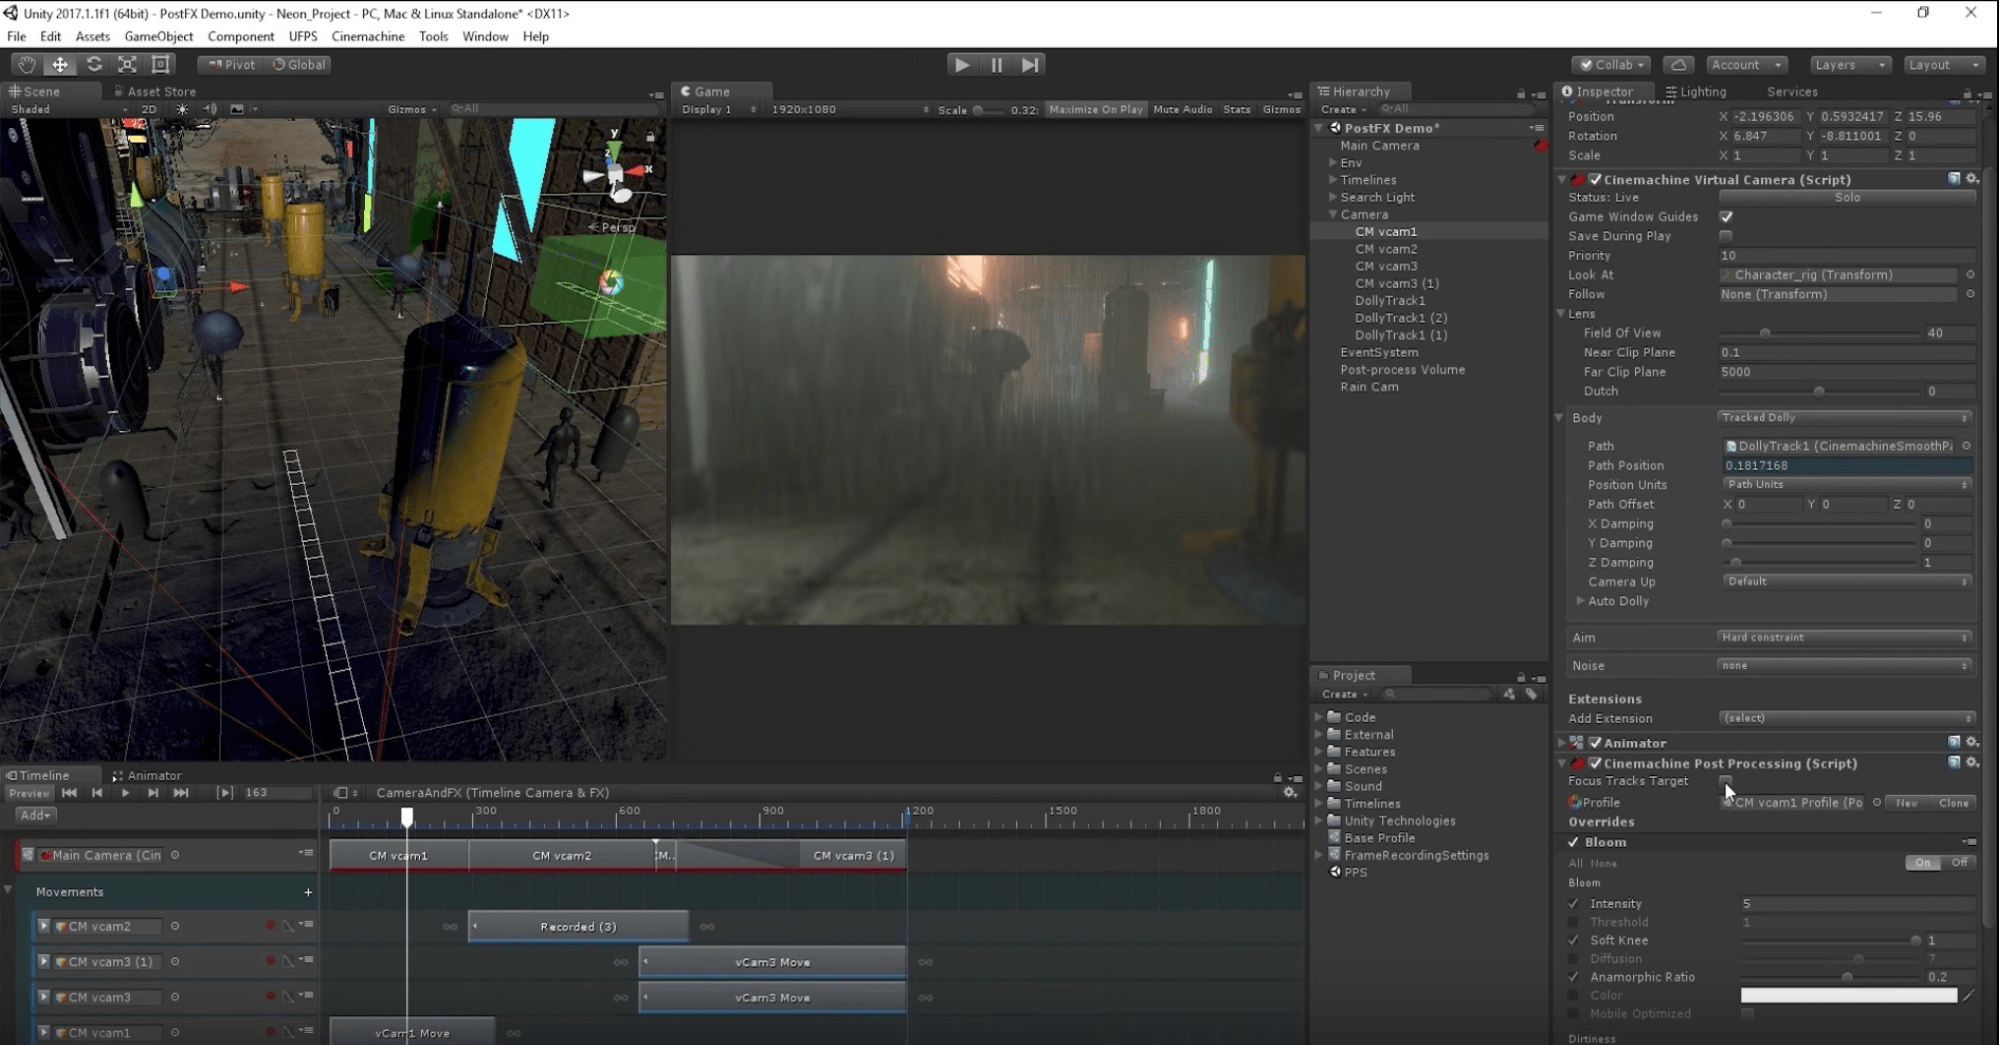Open Timeline settings gear icon

point(1290,792)
